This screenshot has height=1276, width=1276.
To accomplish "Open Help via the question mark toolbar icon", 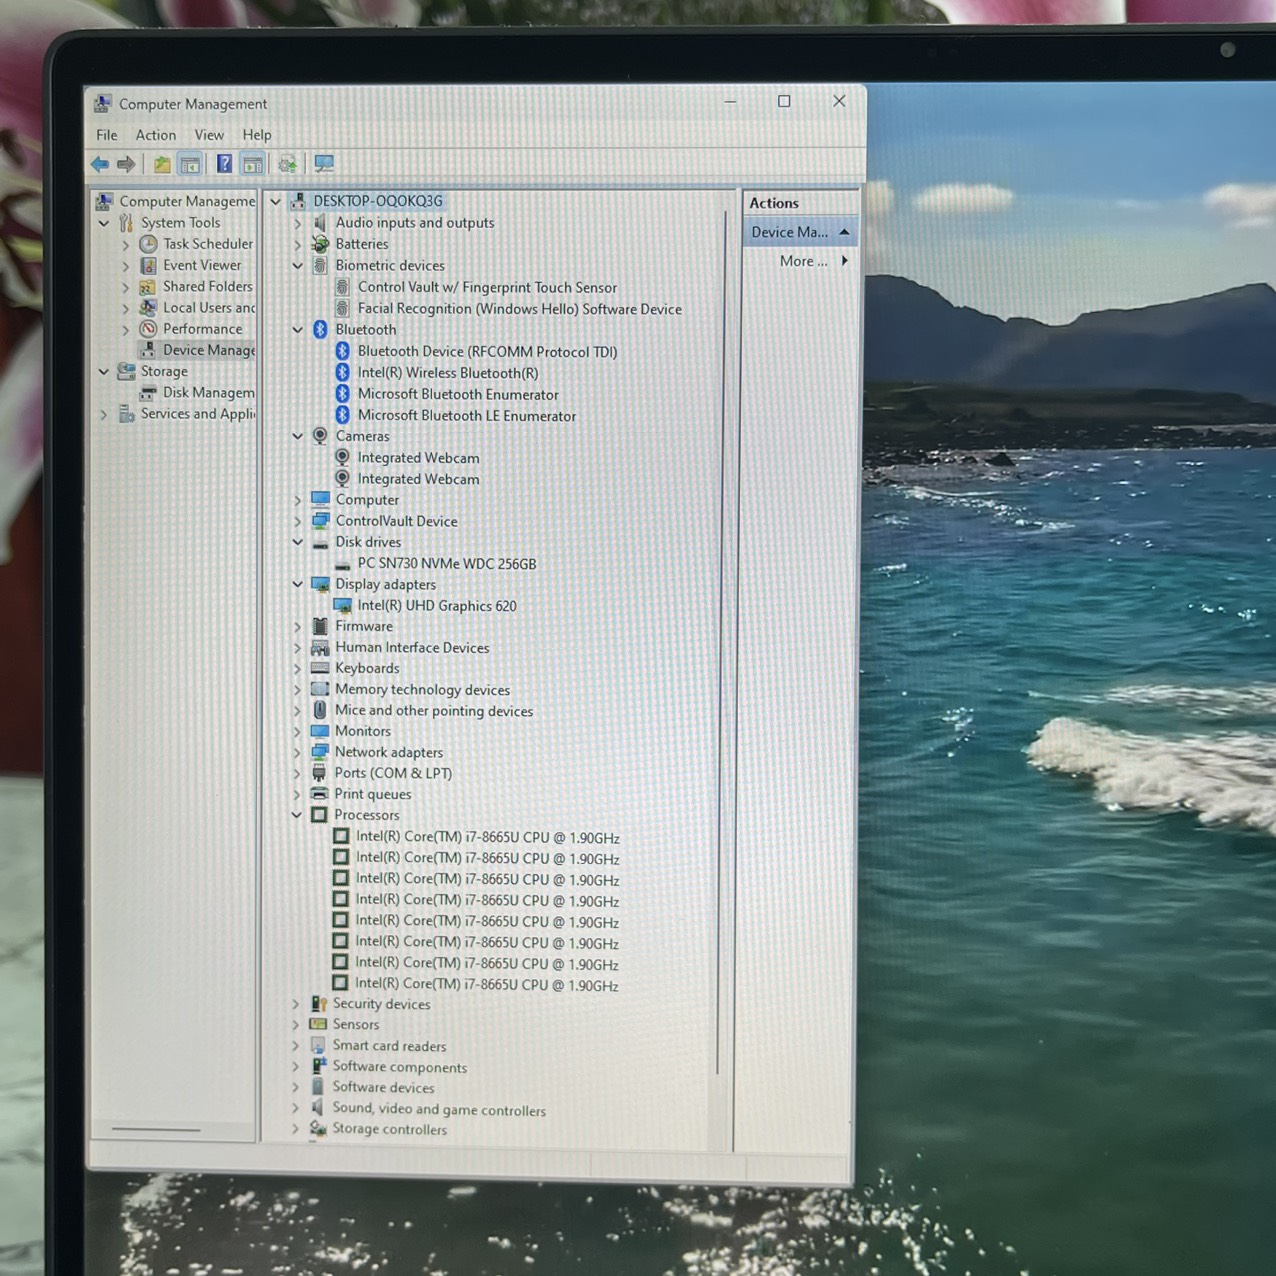I will (224, 164).
